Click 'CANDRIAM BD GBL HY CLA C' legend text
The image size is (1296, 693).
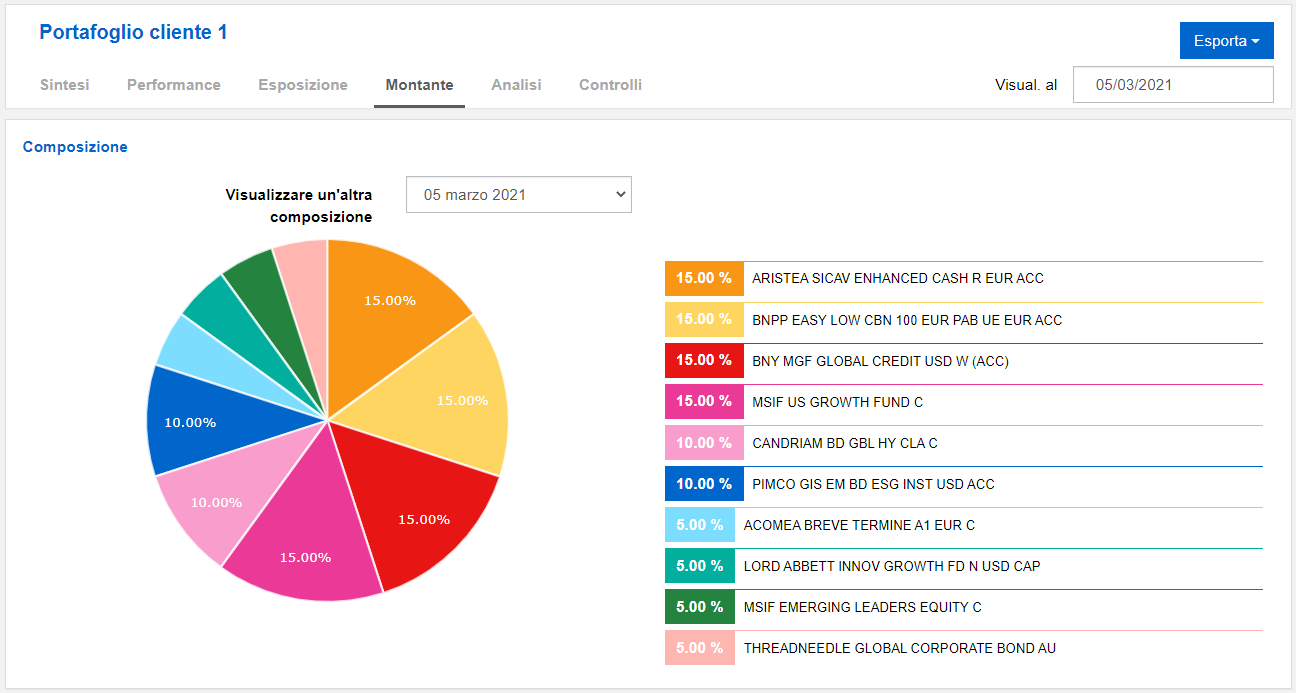(845, 443)
